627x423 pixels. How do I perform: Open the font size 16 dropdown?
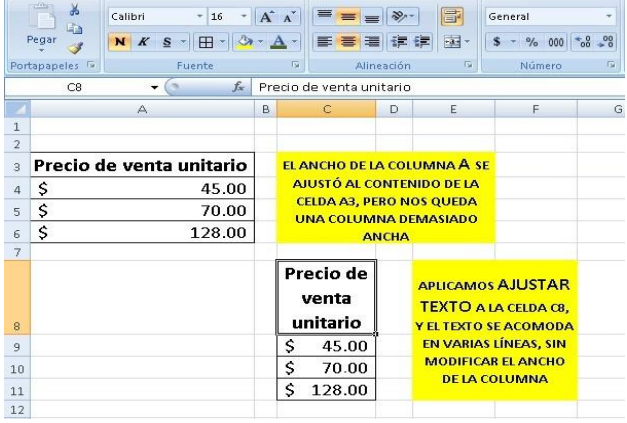[244, 16]
